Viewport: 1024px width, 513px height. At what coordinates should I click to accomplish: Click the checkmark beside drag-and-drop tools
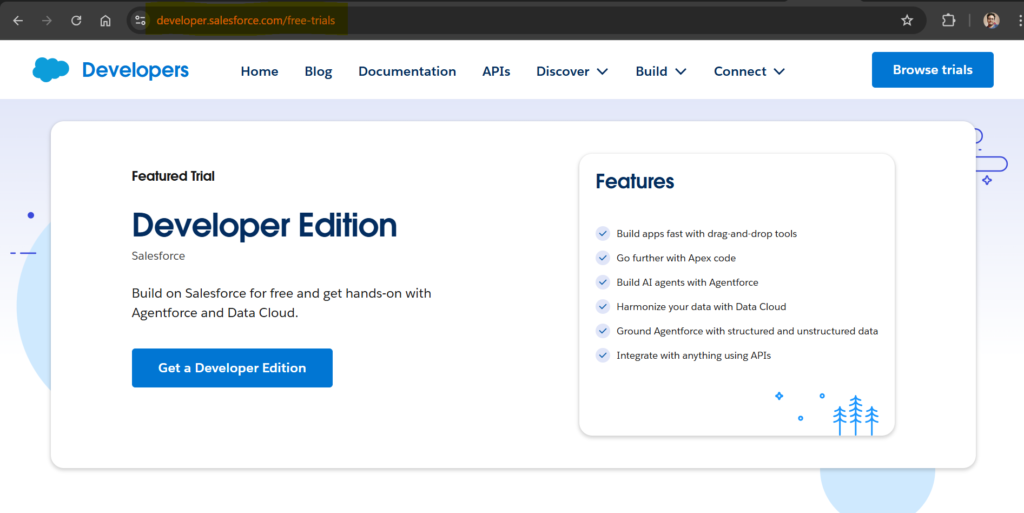[603, 234]
